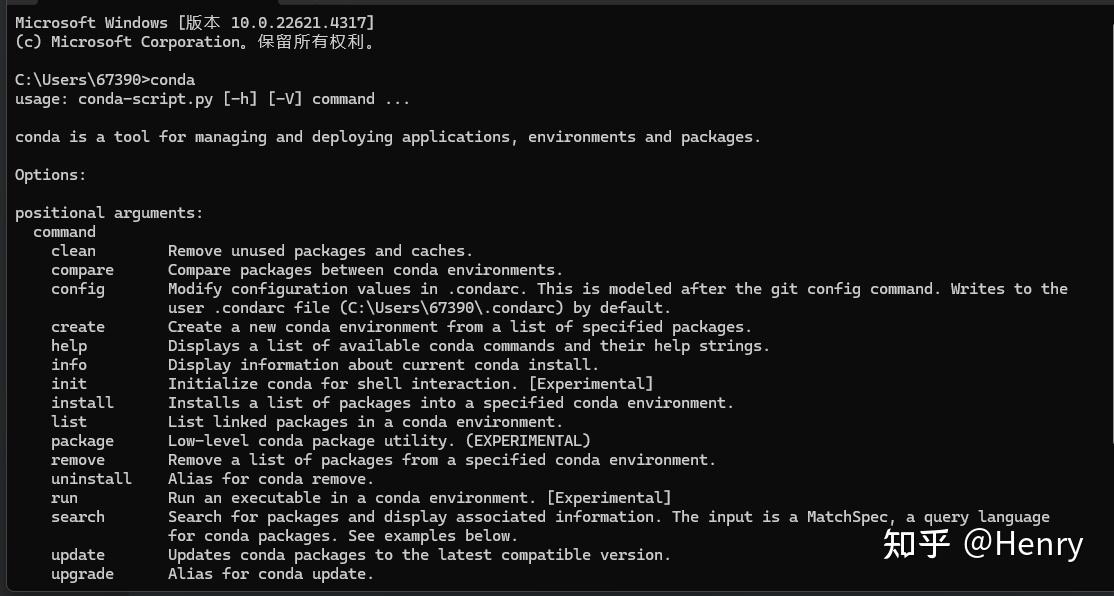
Task: Click the 'C:\Users\67390>conda' prompt line
Action: [105, 80]
